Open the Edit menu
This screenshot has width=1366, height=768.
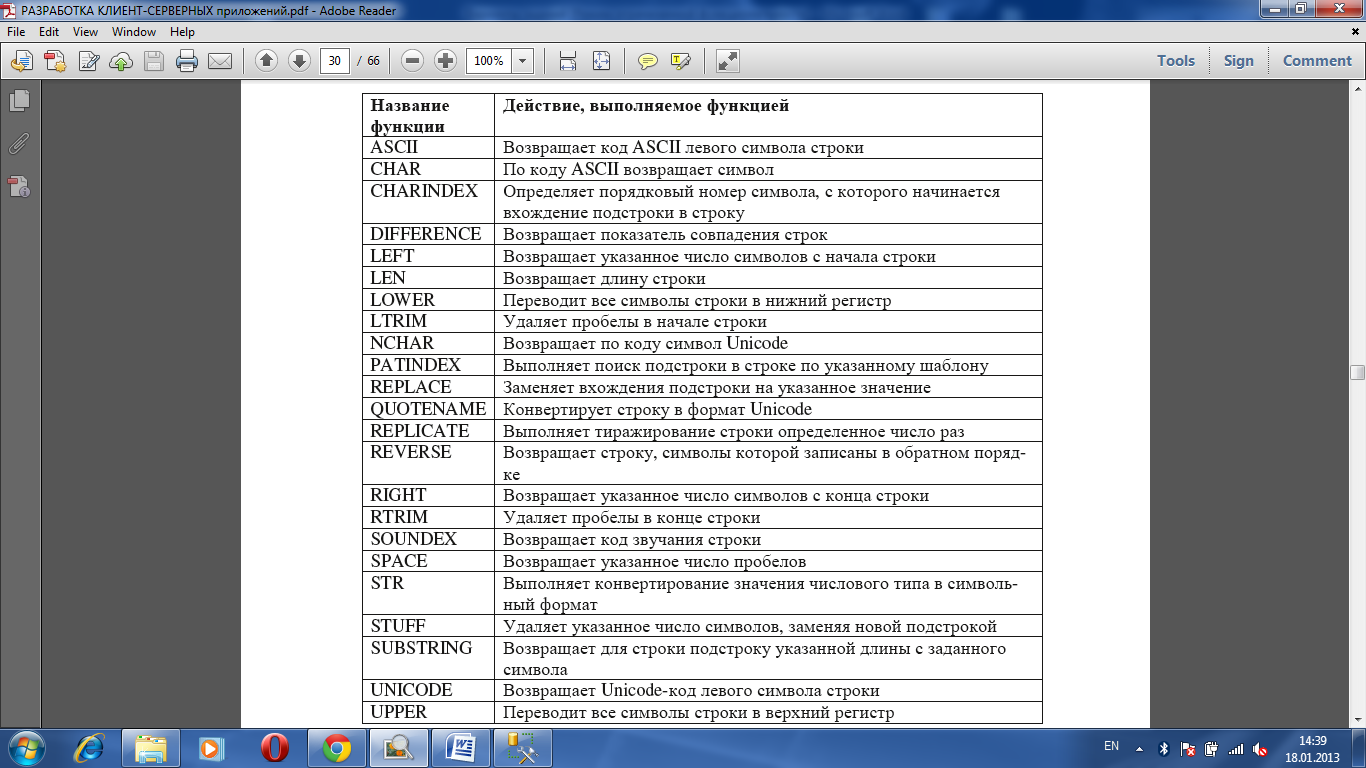(49, 32)
